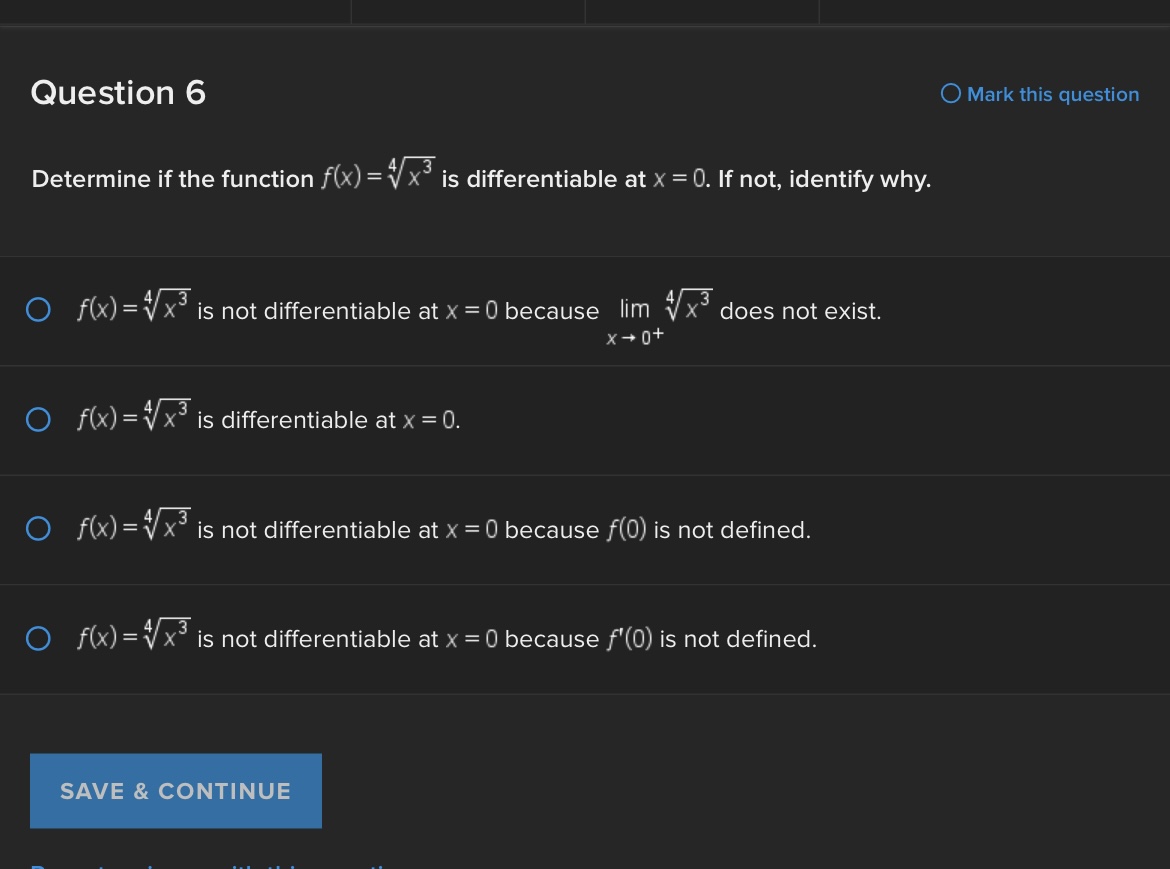This screenshot has width=1170, height=869.
Task: Click the radio circle on the first answer row
Action: point(38,310)
